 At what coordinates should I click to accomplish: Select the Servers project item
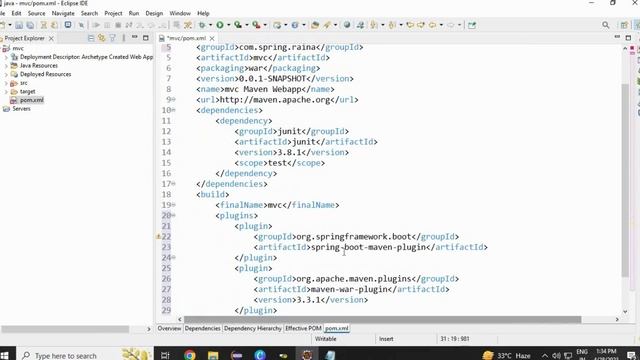21,109
